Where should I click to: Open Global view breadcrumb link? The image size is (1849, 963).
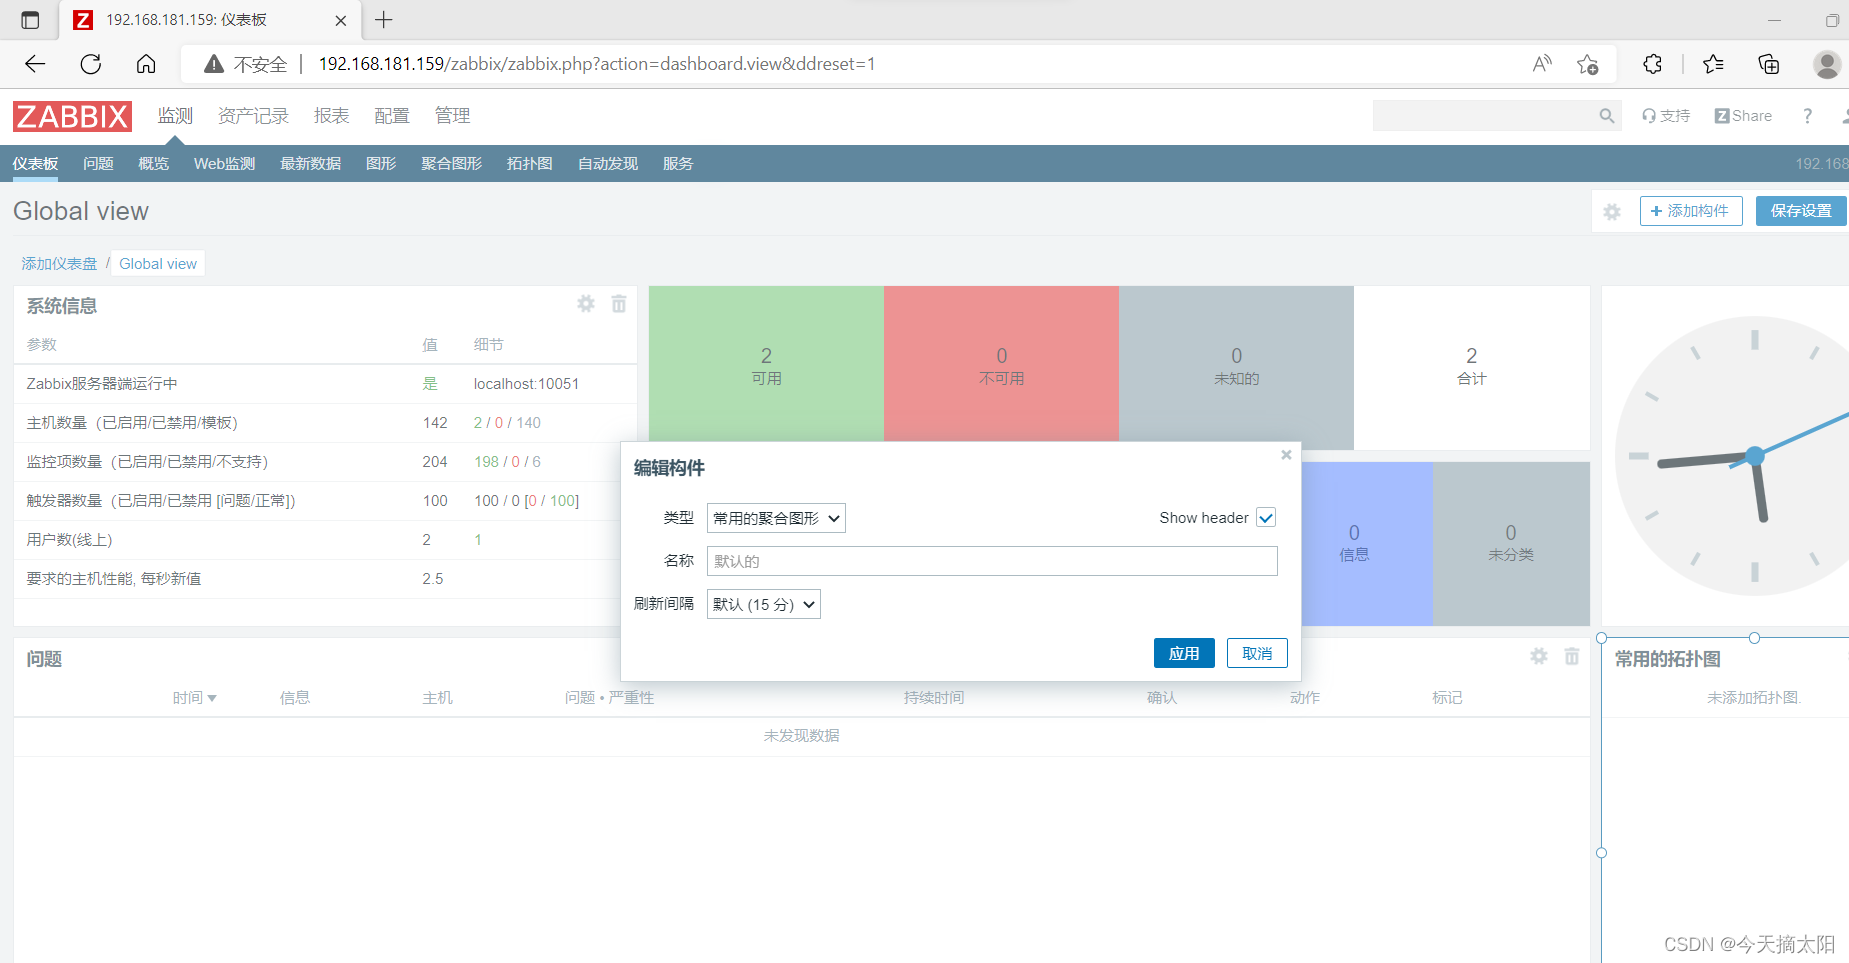pyautogui.click(x=158, y=264)
